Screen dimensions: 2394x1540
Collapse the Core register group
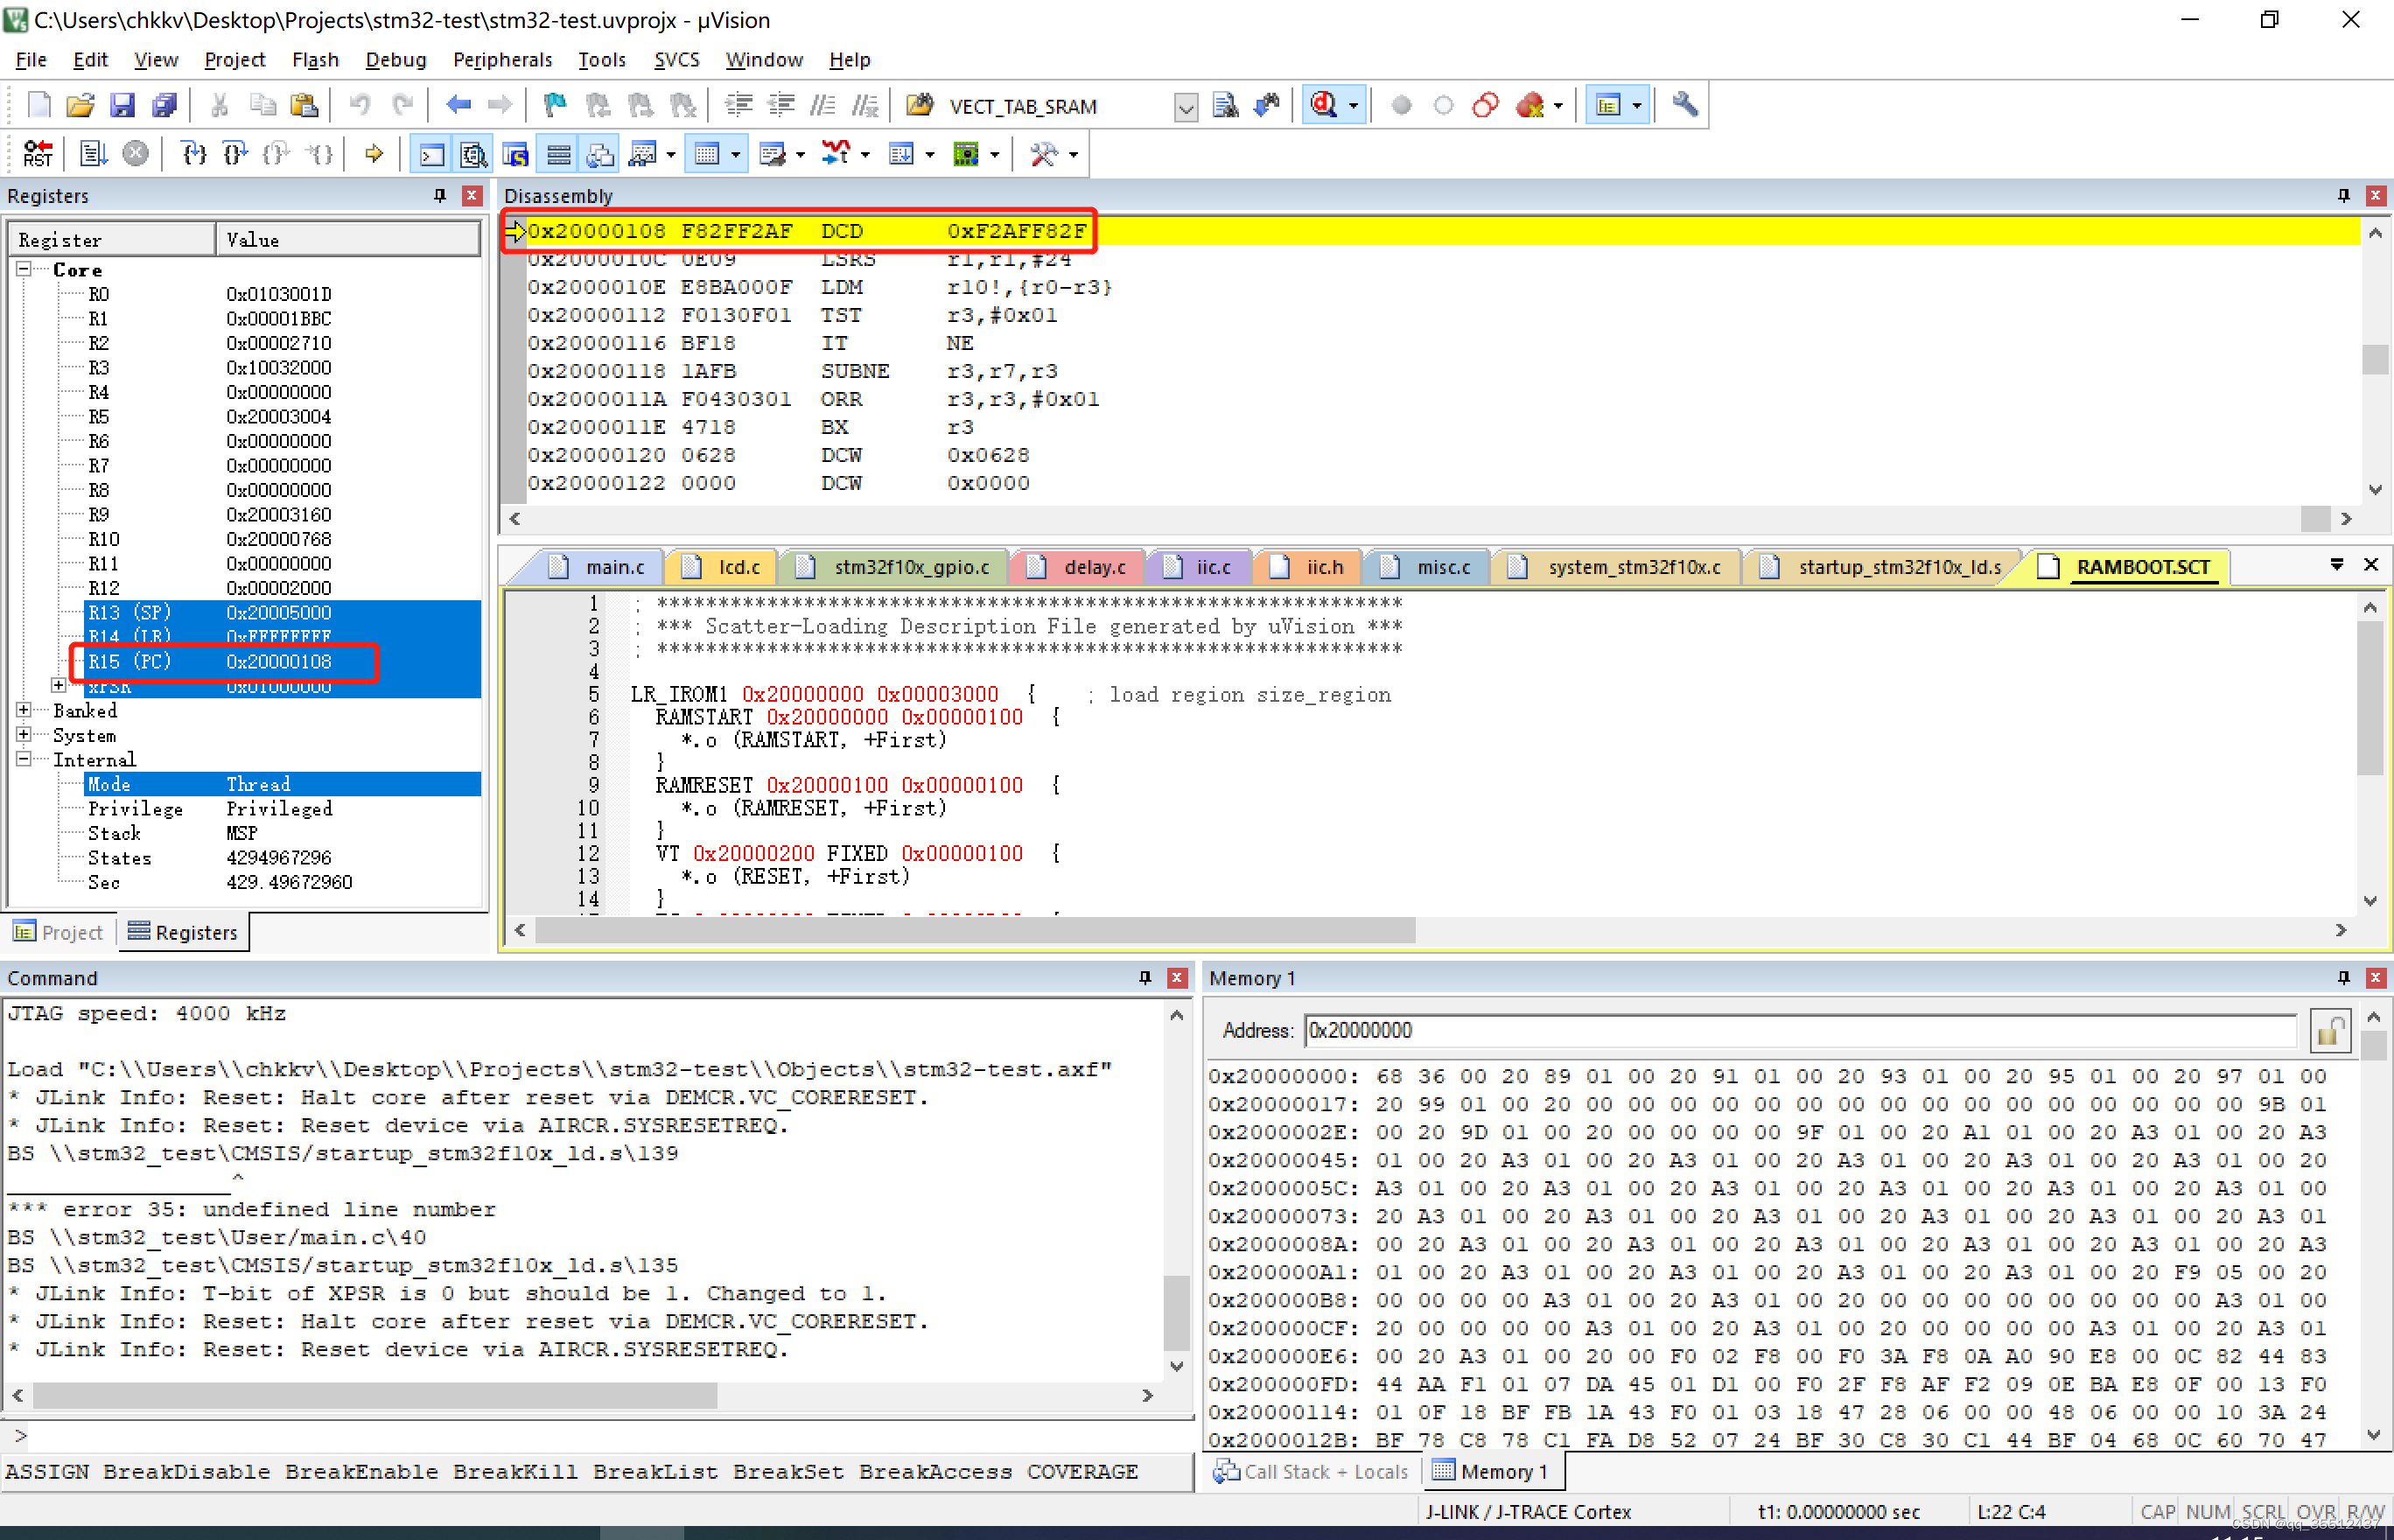tap(23, 269)
